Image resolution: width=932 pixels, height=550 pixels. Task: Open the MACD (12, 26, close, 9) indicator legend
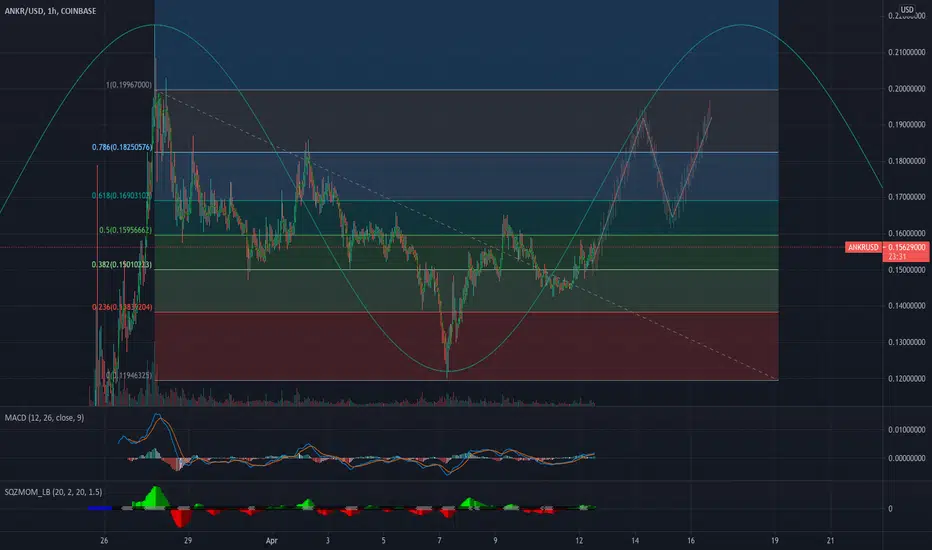pos(44,418)
